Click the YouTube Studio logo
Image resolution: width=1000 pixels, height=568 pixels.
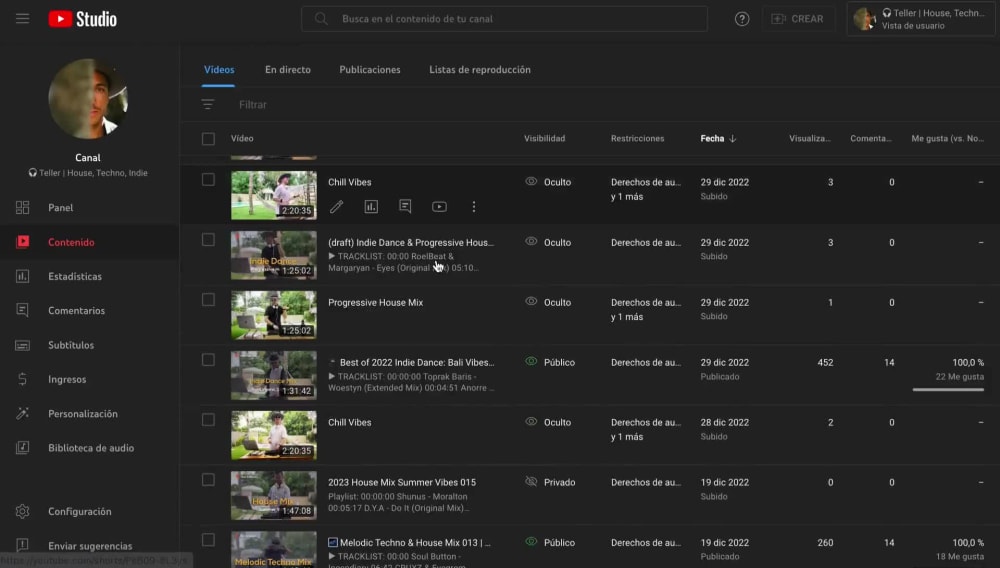tap(83, 19)
